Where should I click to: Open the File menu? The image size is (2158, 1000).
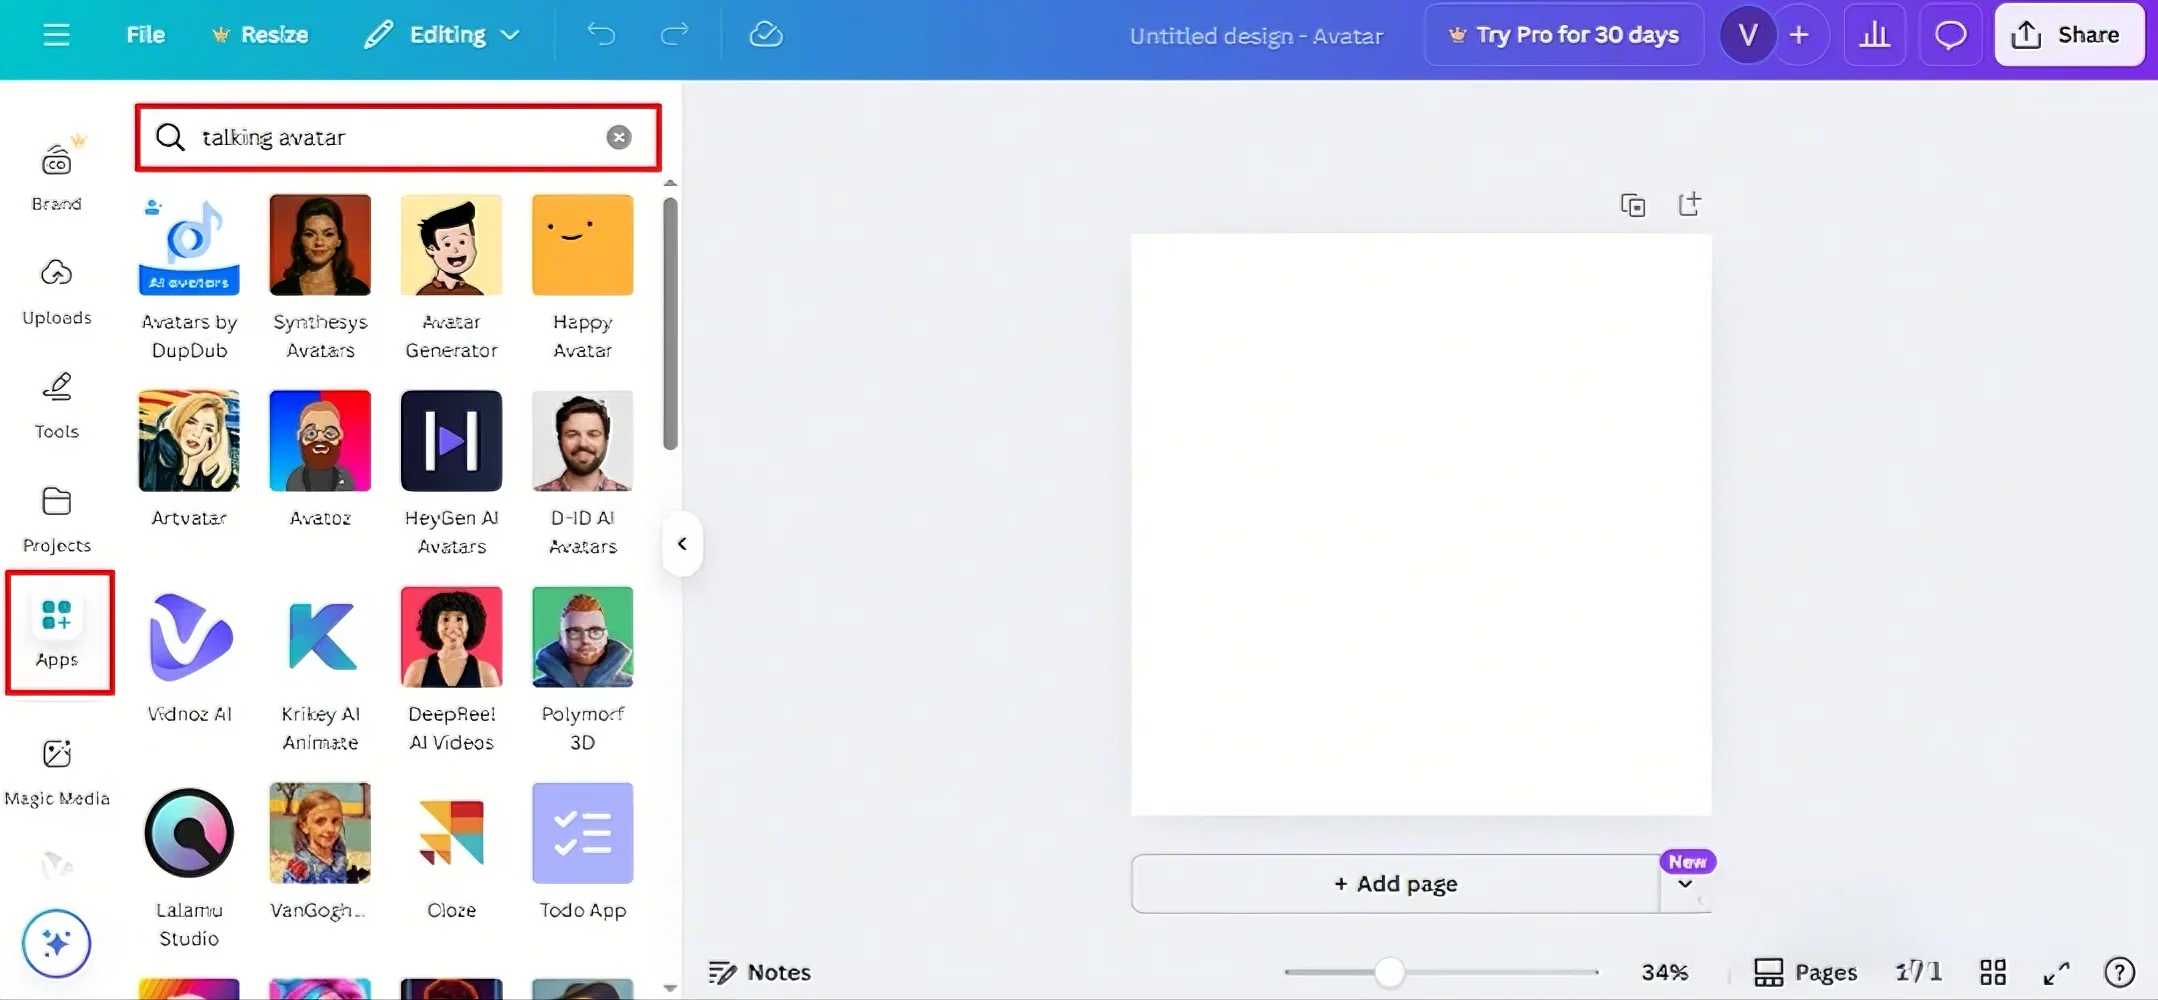click(x=146, y=35)
